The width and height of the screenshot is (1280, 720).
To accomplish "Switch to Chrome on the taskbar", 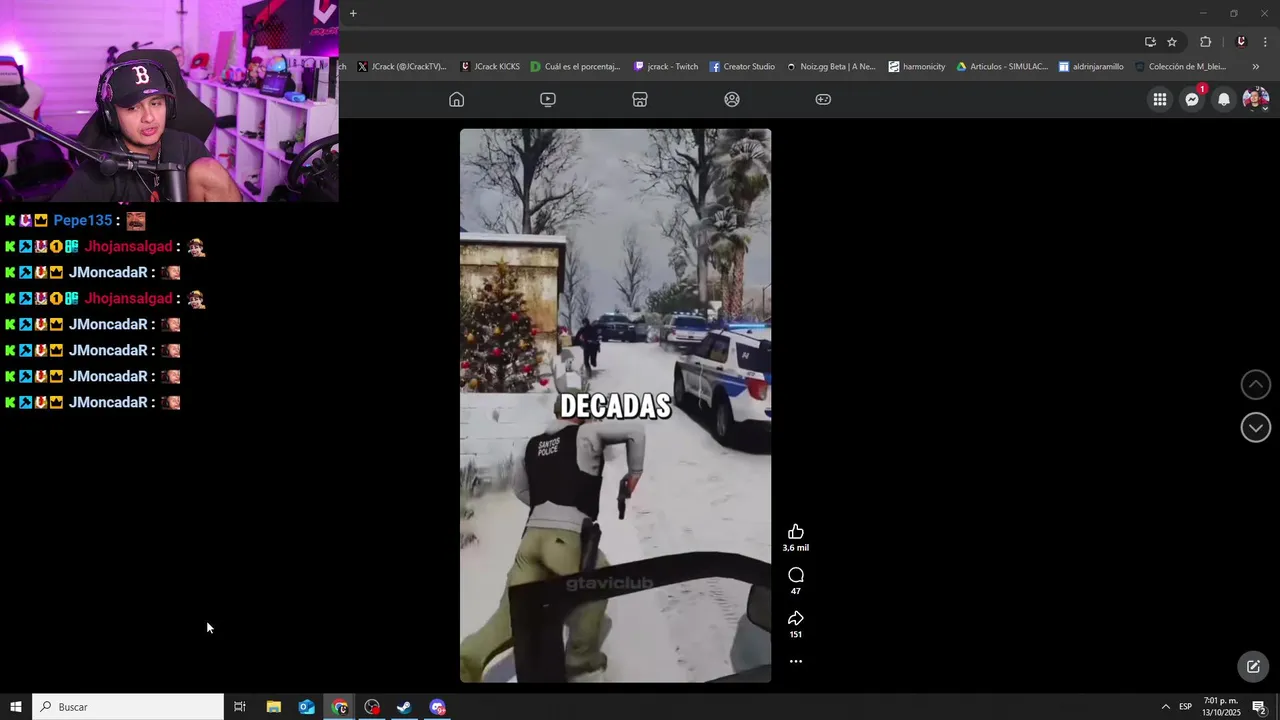I will 340,707.
